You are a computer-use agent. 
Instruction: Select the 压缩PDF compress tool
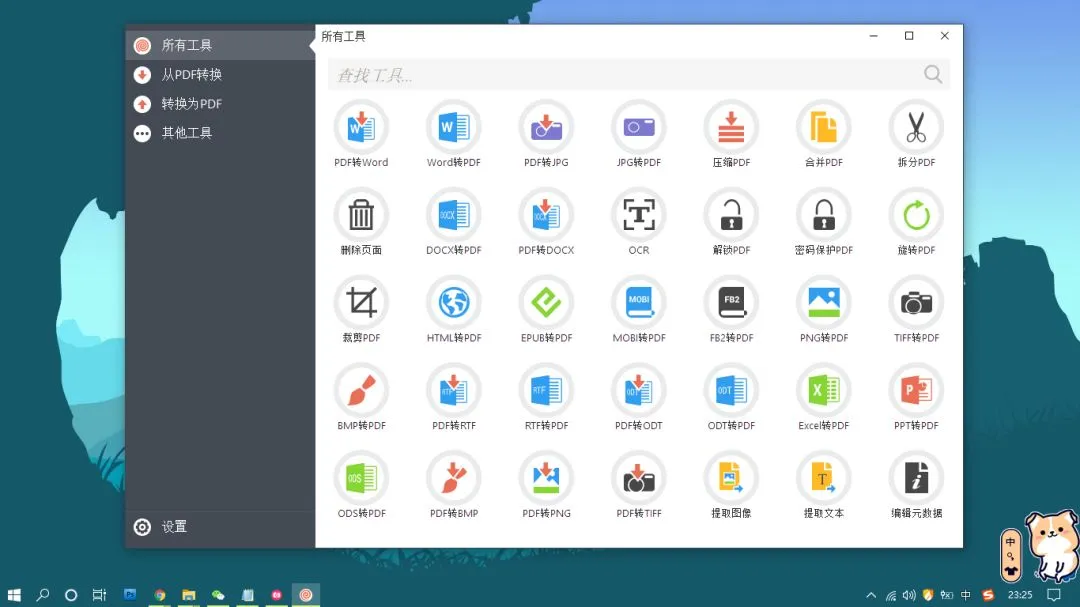[x=731, y=135]
